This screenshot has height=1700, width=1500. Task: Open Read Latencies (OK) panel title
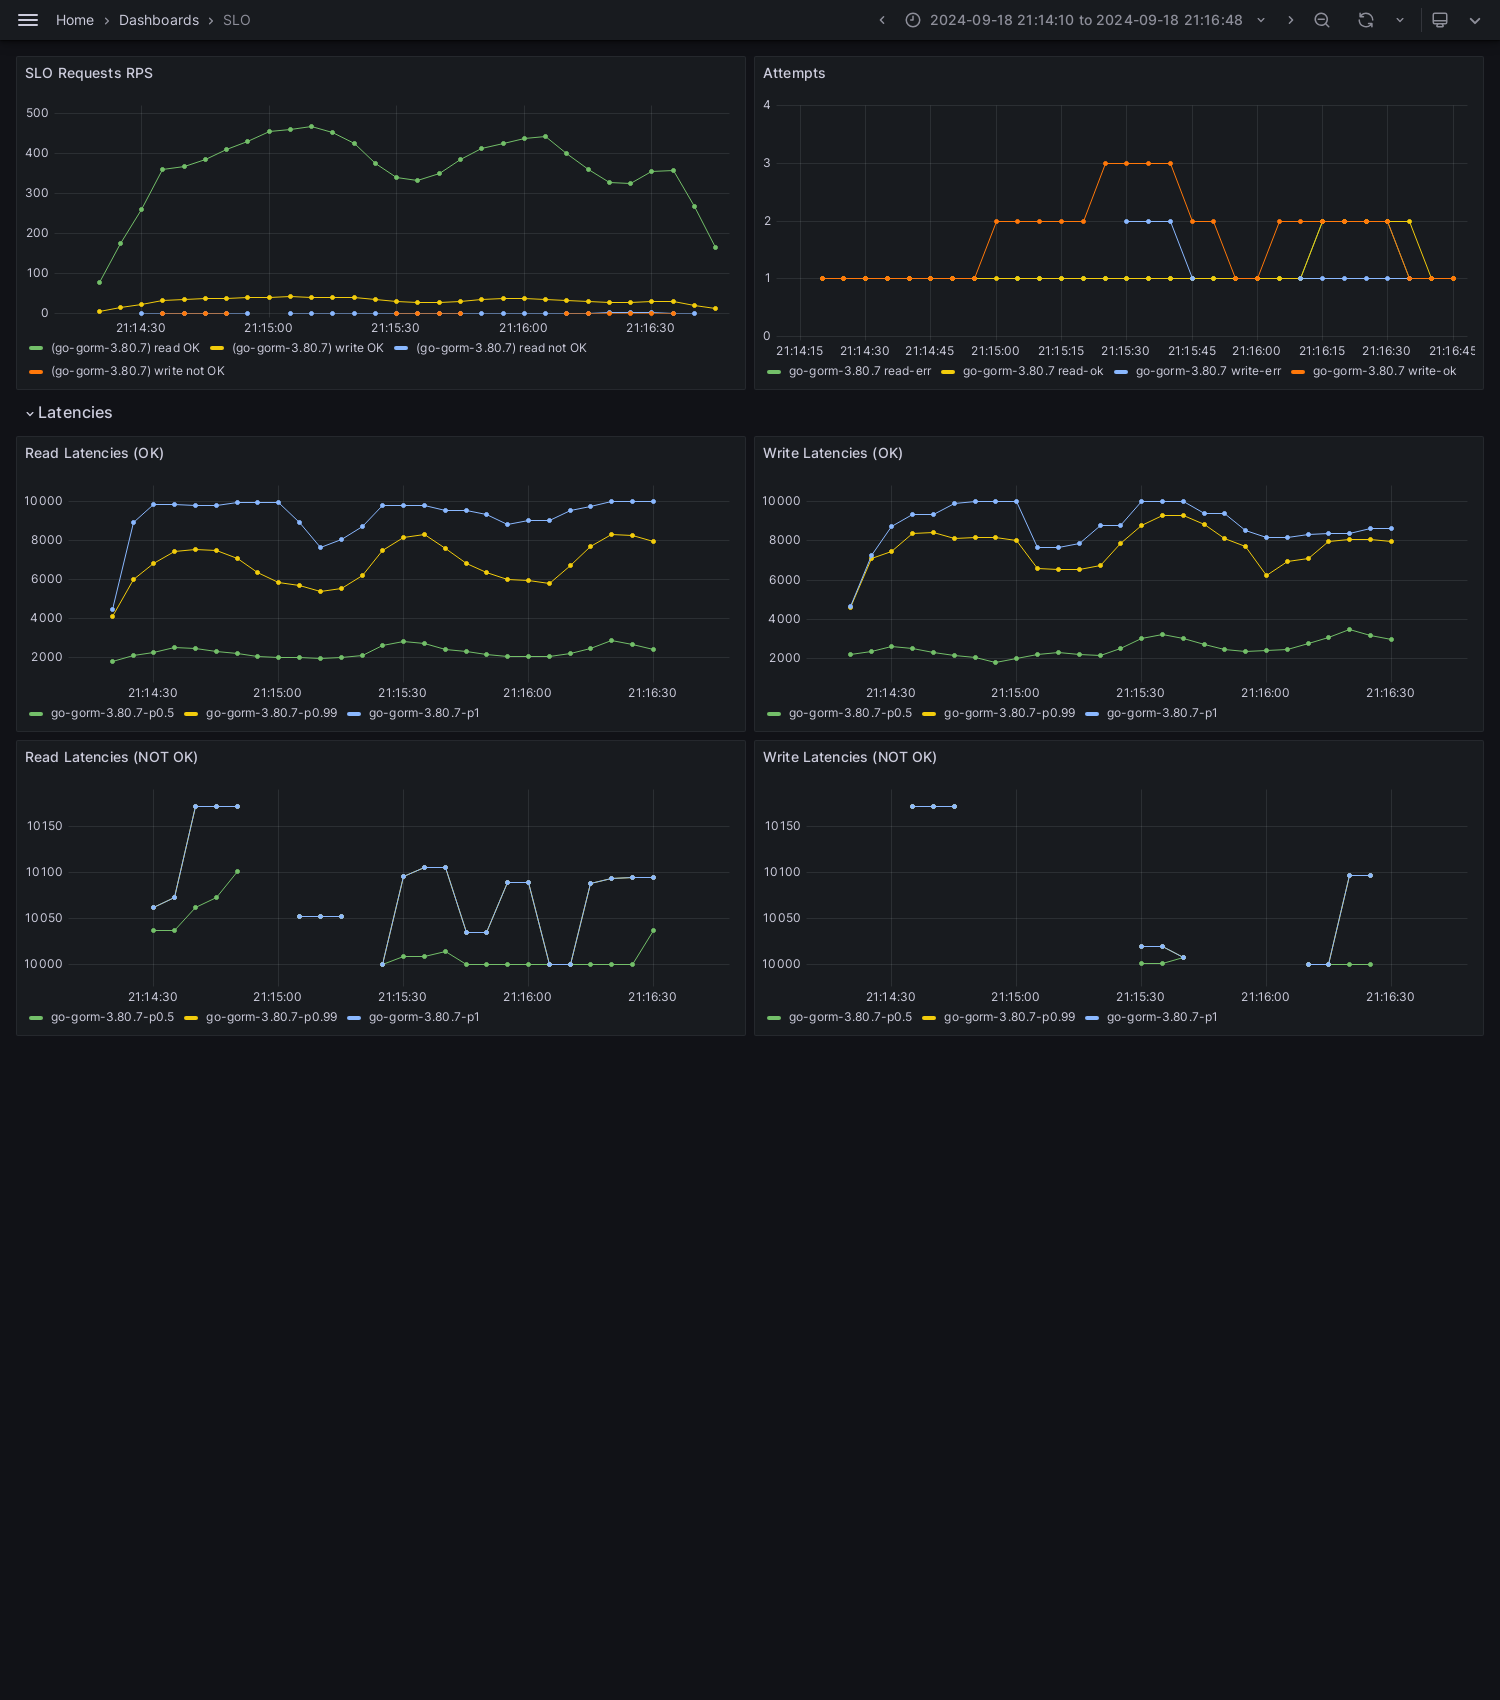tap(94, 453)
